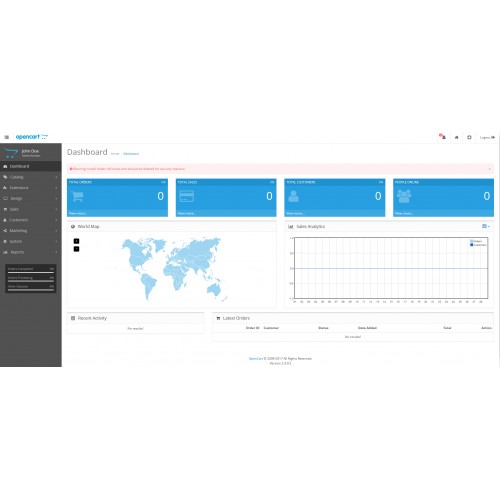Click Logout in the header
500x500 pixels.
(487, 137)
